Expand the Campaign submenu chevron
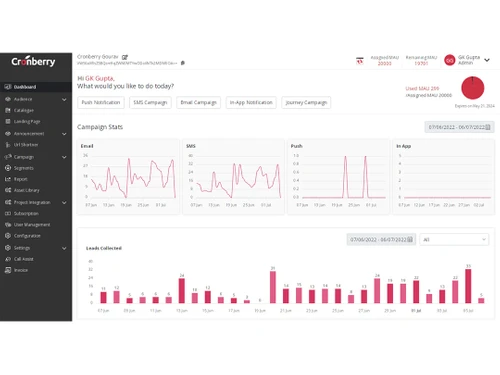The width and height of the screenshot is (500, 375). (x=64, y=157)
